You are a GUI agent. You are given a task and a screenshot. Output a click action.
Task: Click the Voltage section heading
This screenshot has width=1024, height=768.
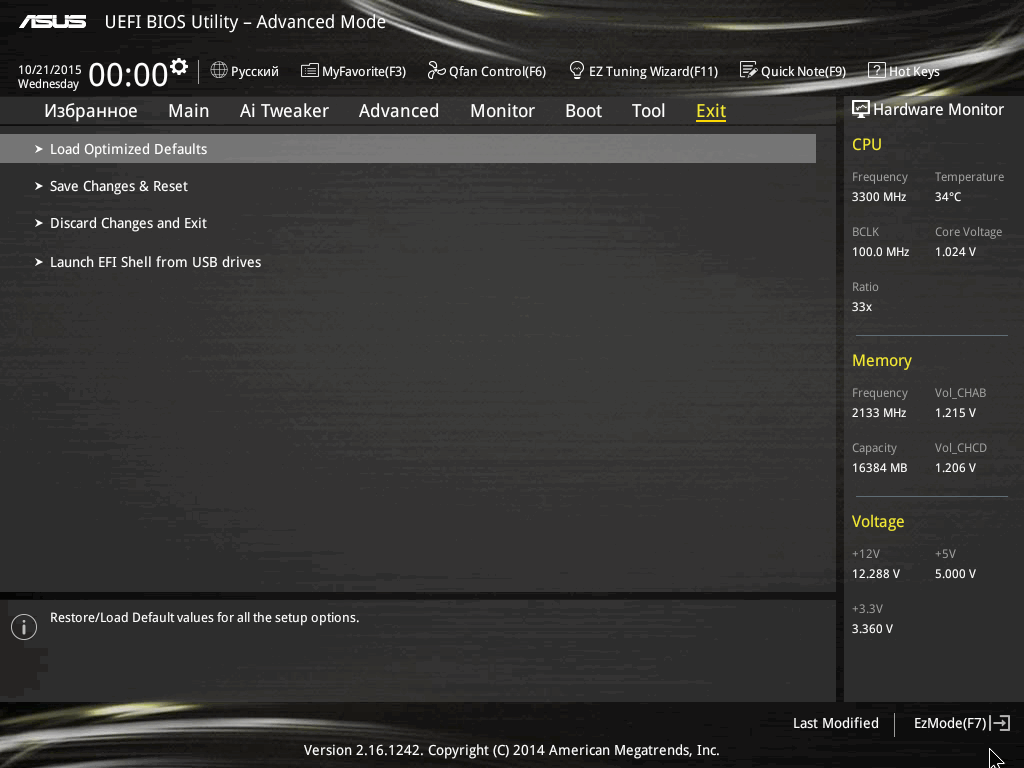tap(878, 521)
